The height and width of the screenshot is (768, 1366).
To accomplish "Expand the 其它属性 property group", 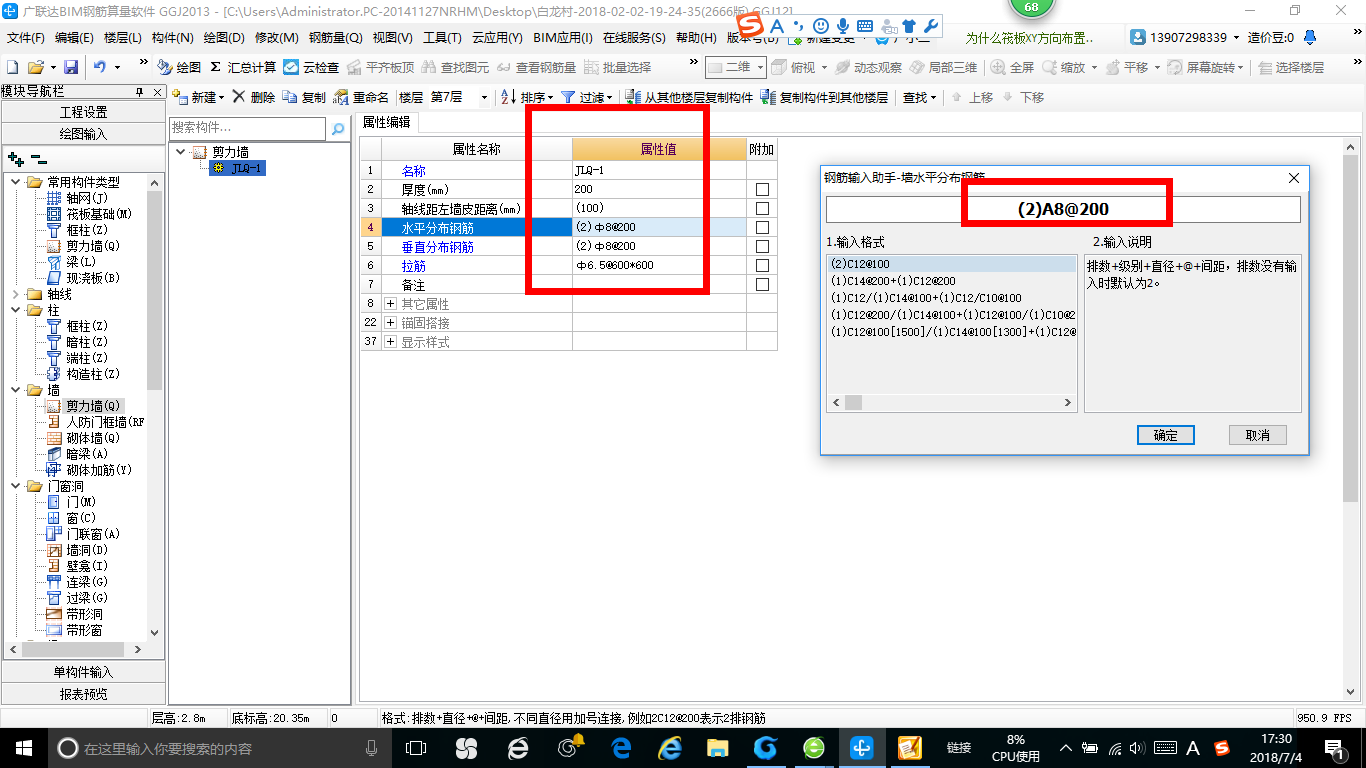I will click(391, 303).
